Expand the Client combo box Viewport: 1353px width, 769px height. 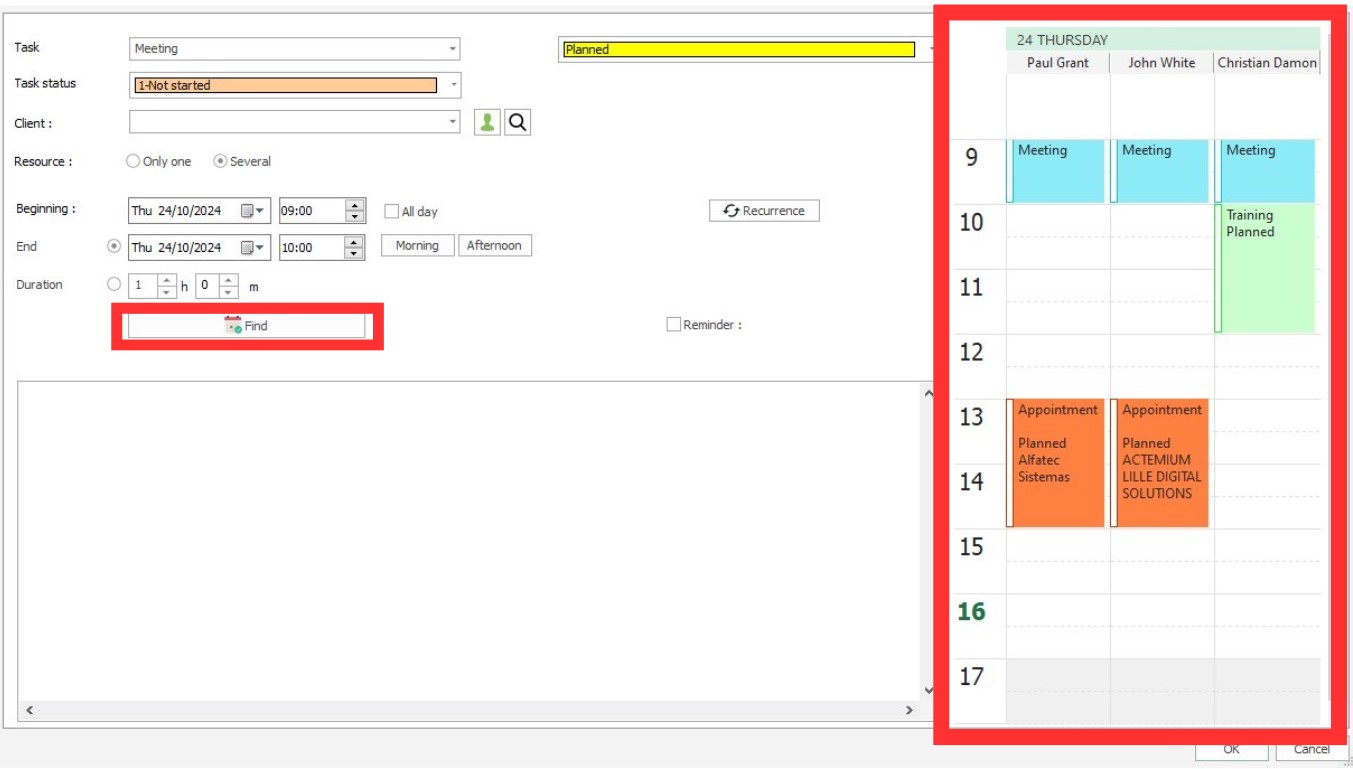[452, 122]
